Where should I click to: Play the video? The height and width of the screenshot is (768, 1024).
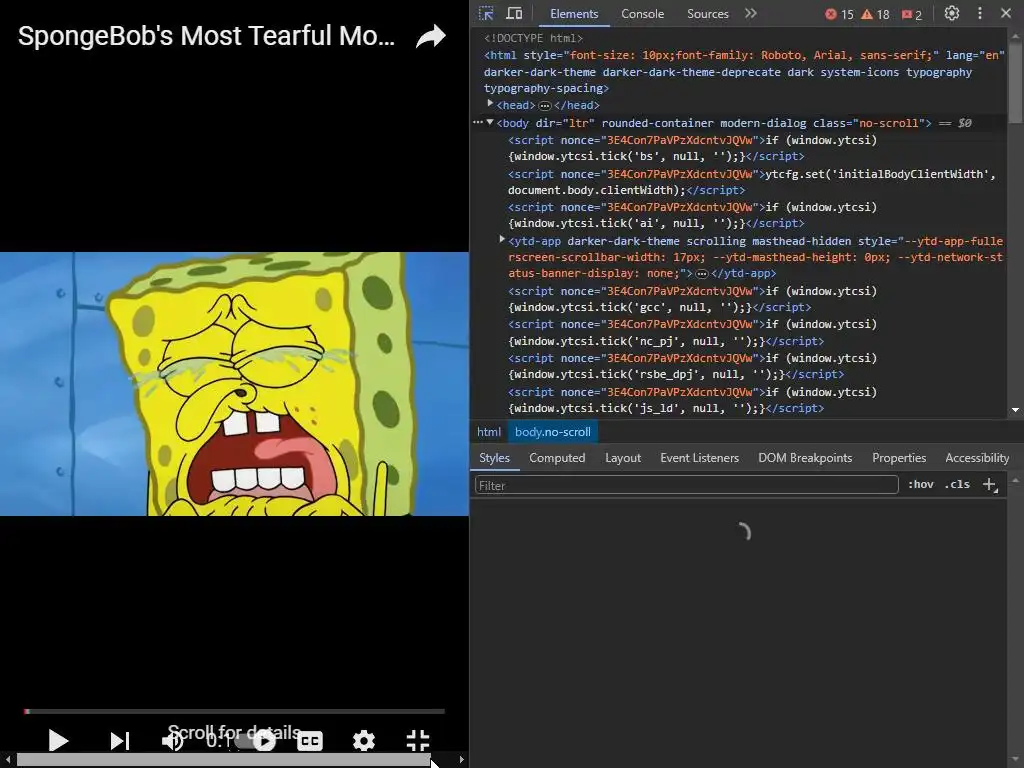[59, 741]
